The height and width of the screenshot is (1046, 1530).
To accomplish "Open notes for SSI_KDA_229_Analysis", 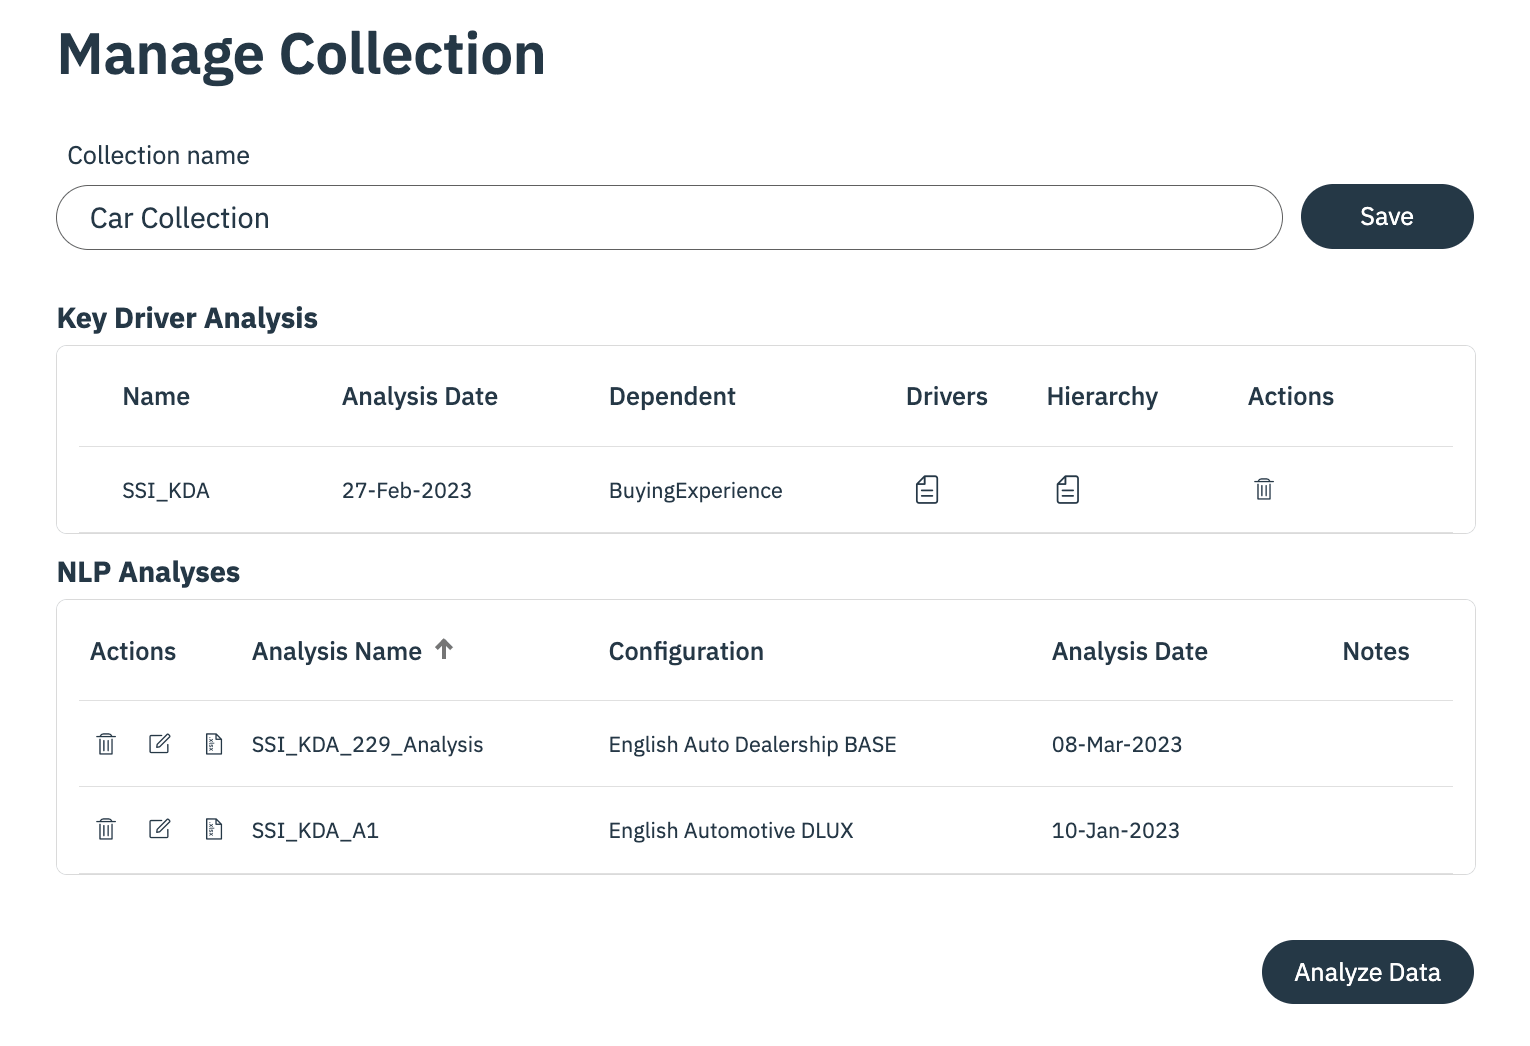I will tap(213, 744).
